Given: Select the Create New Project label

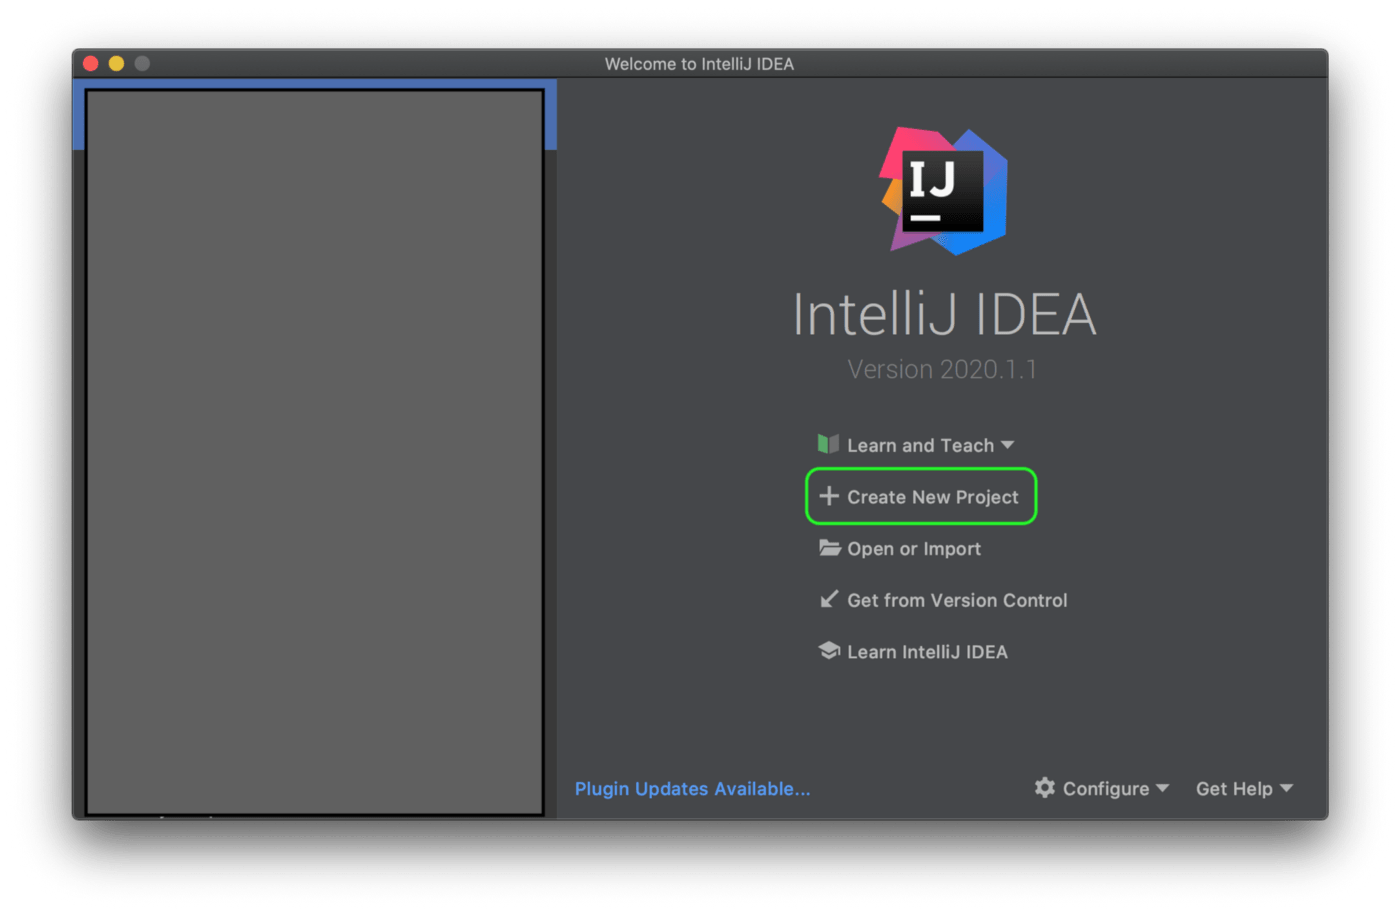Looking at the screenshot, I should (x=932, y=497).
